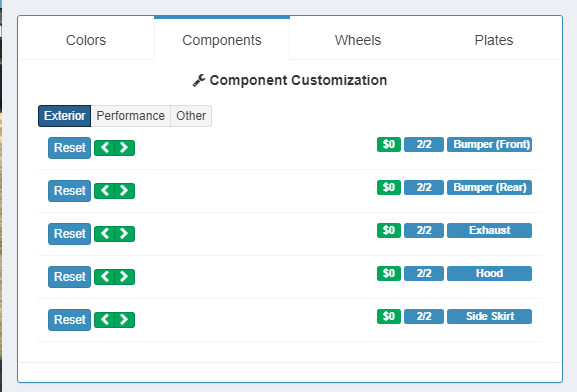577x392 pixels.
Task: Reset the Side Skirt component
Action: point(69,320)
